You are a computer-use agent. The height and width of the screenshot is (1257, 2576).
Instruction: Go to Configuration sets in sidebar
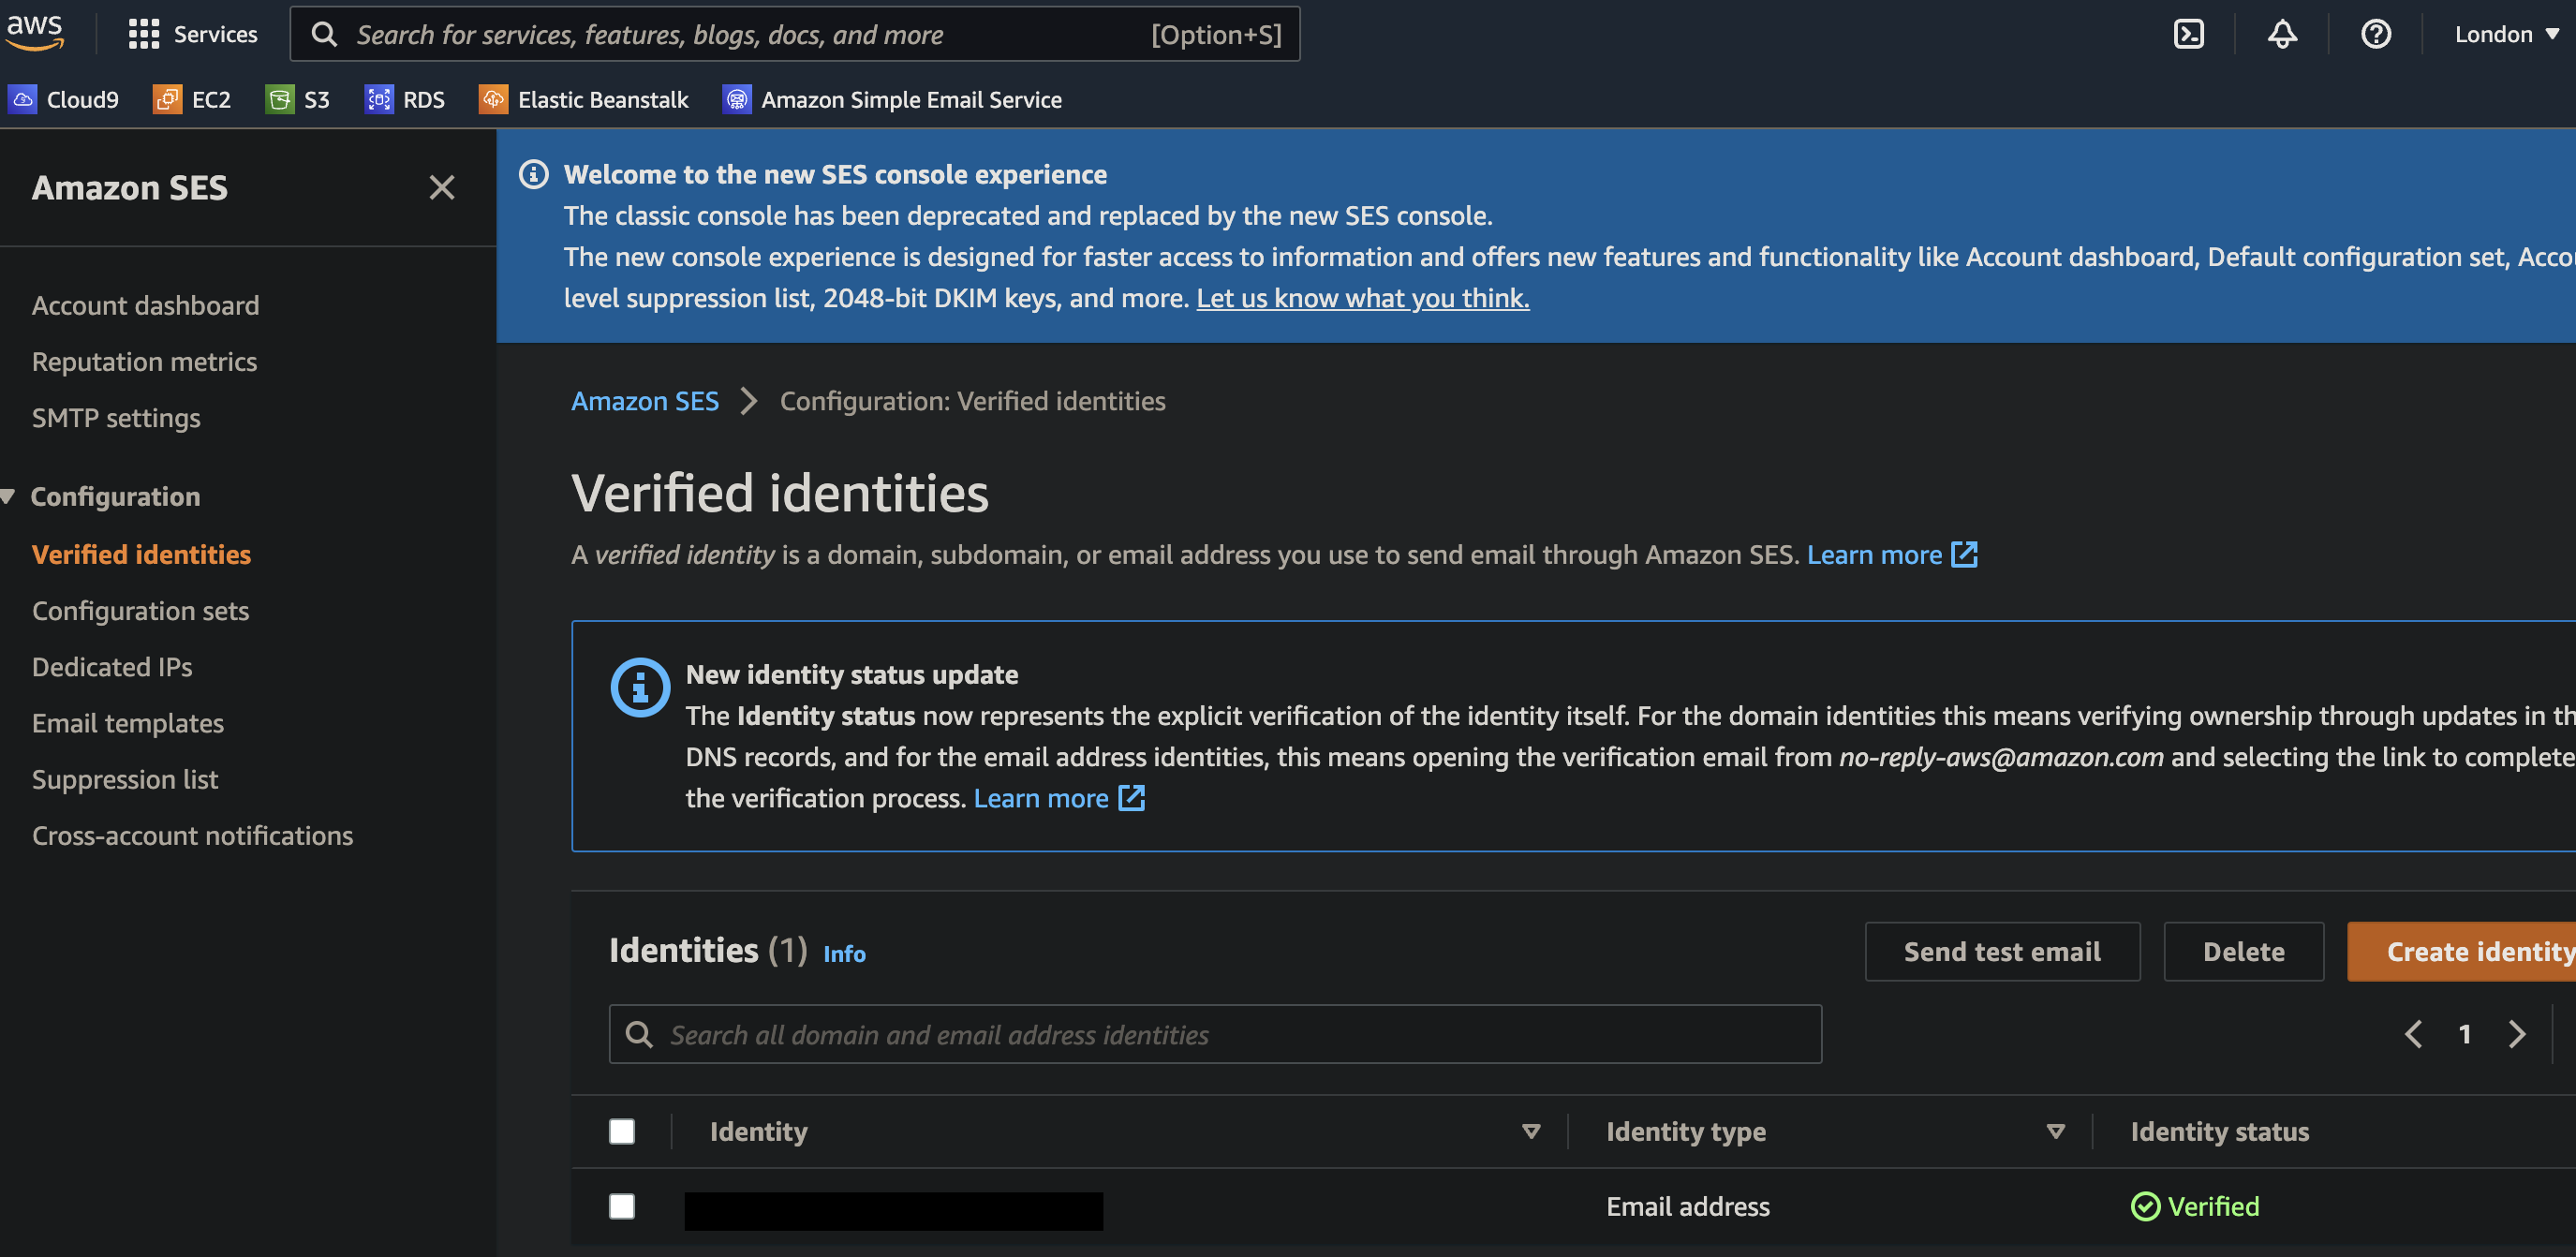tap(140, 610)
